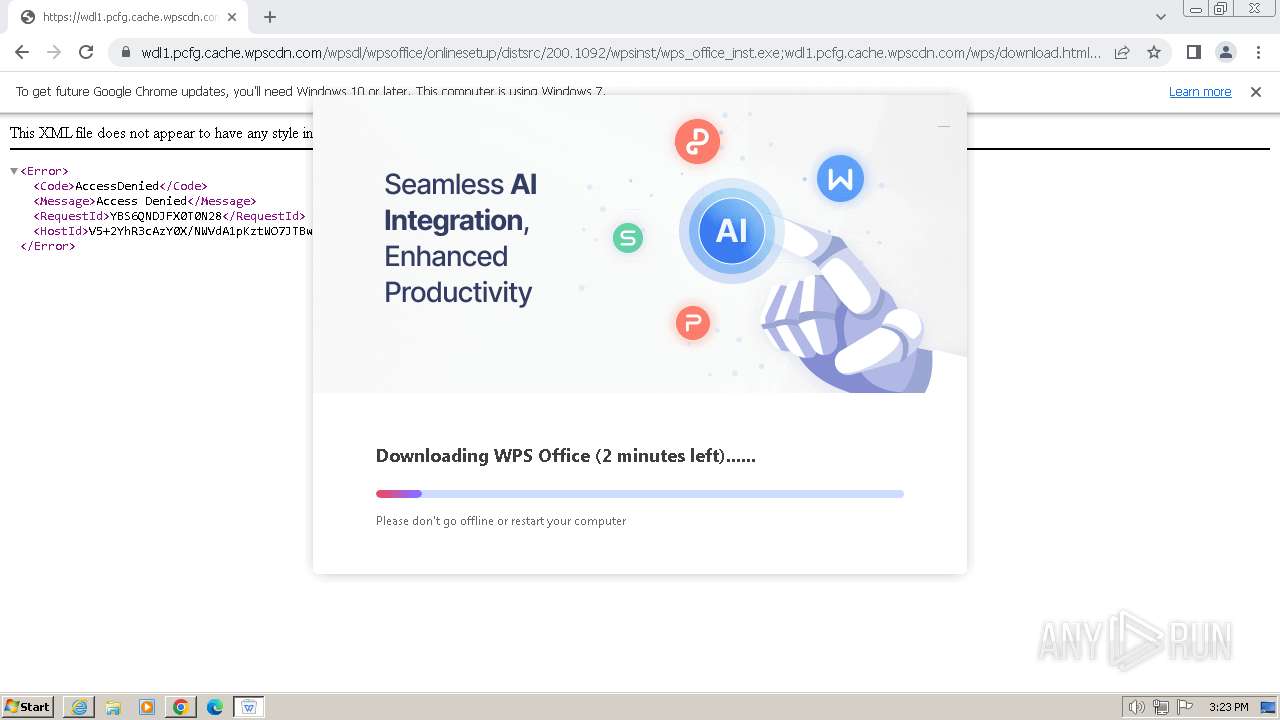Open Chrome side panel
Image resolution: width=1280 pixels, height=720 pixels.
1193,52
